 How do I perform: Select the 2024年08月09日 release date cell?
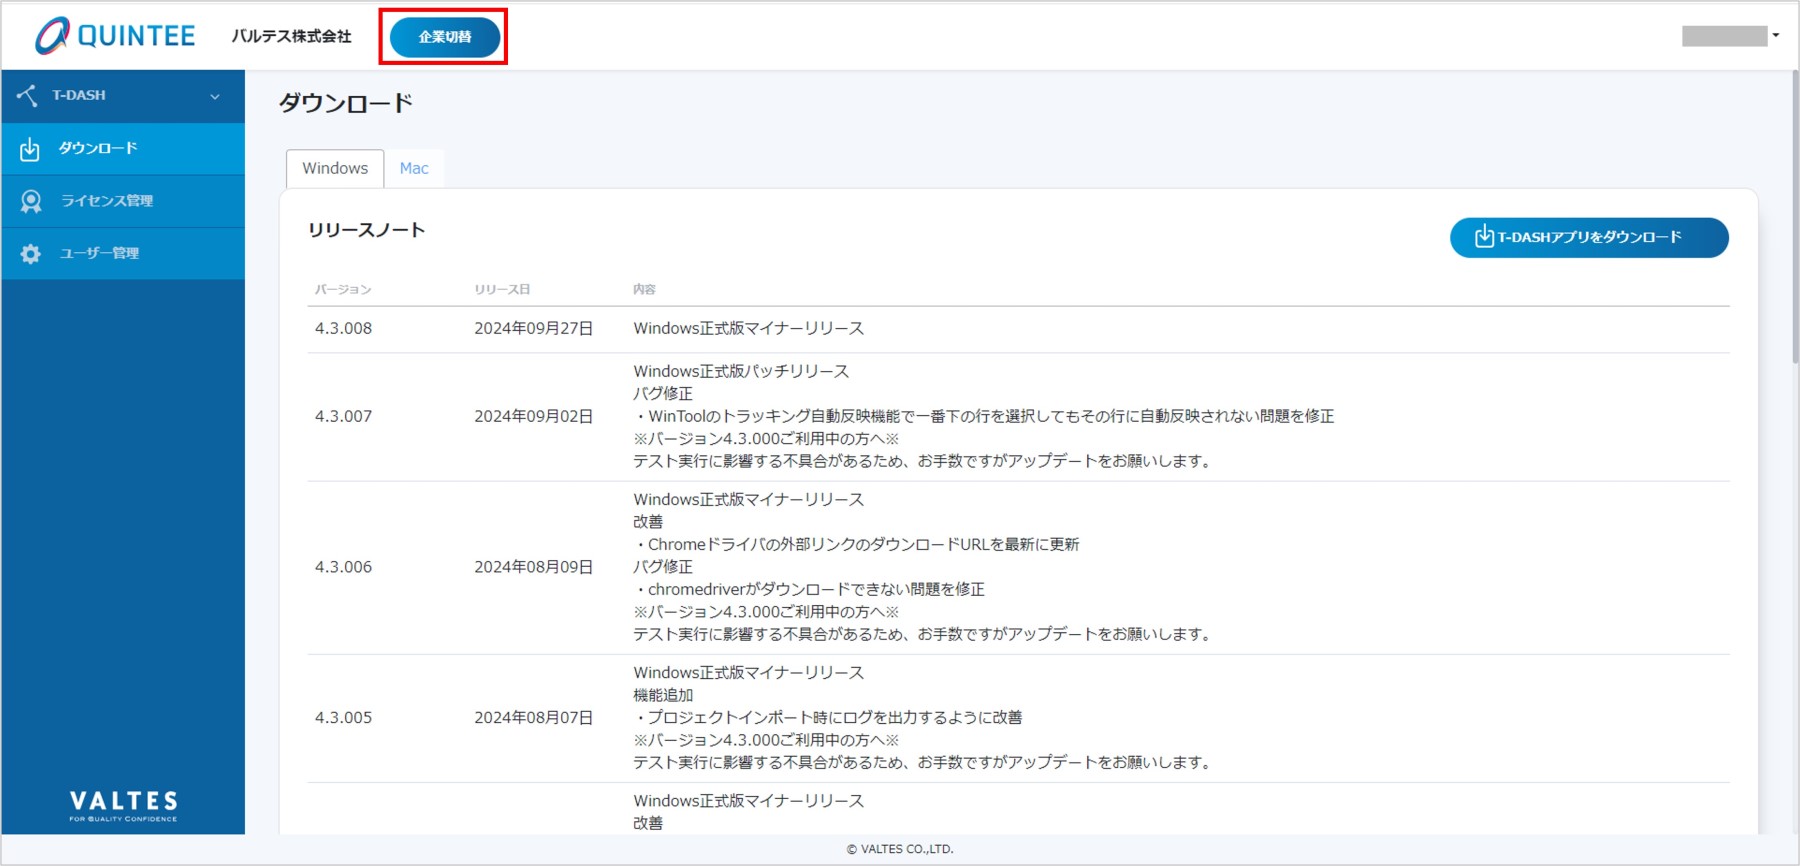point(533,567)
